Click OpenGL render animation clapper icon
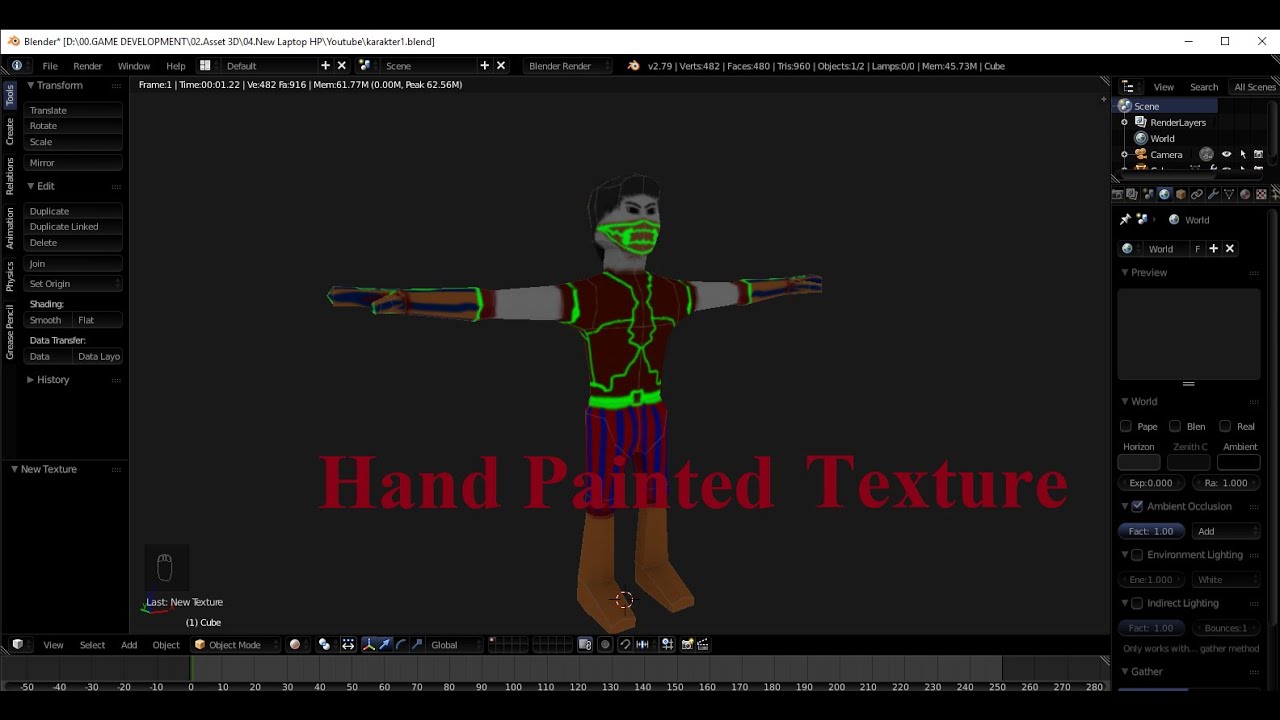 (x=703, y=645)
